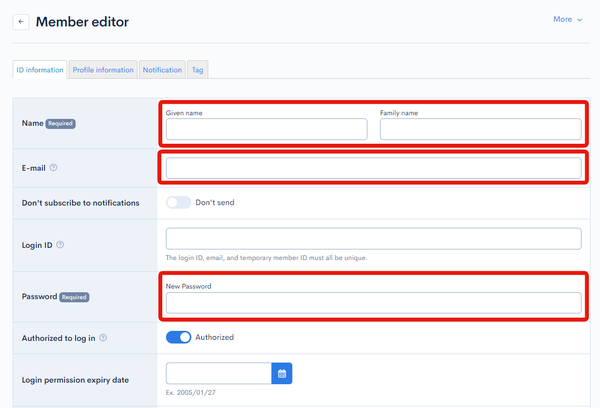
Task: Go back using the arrow button
Action: point(21,22)
